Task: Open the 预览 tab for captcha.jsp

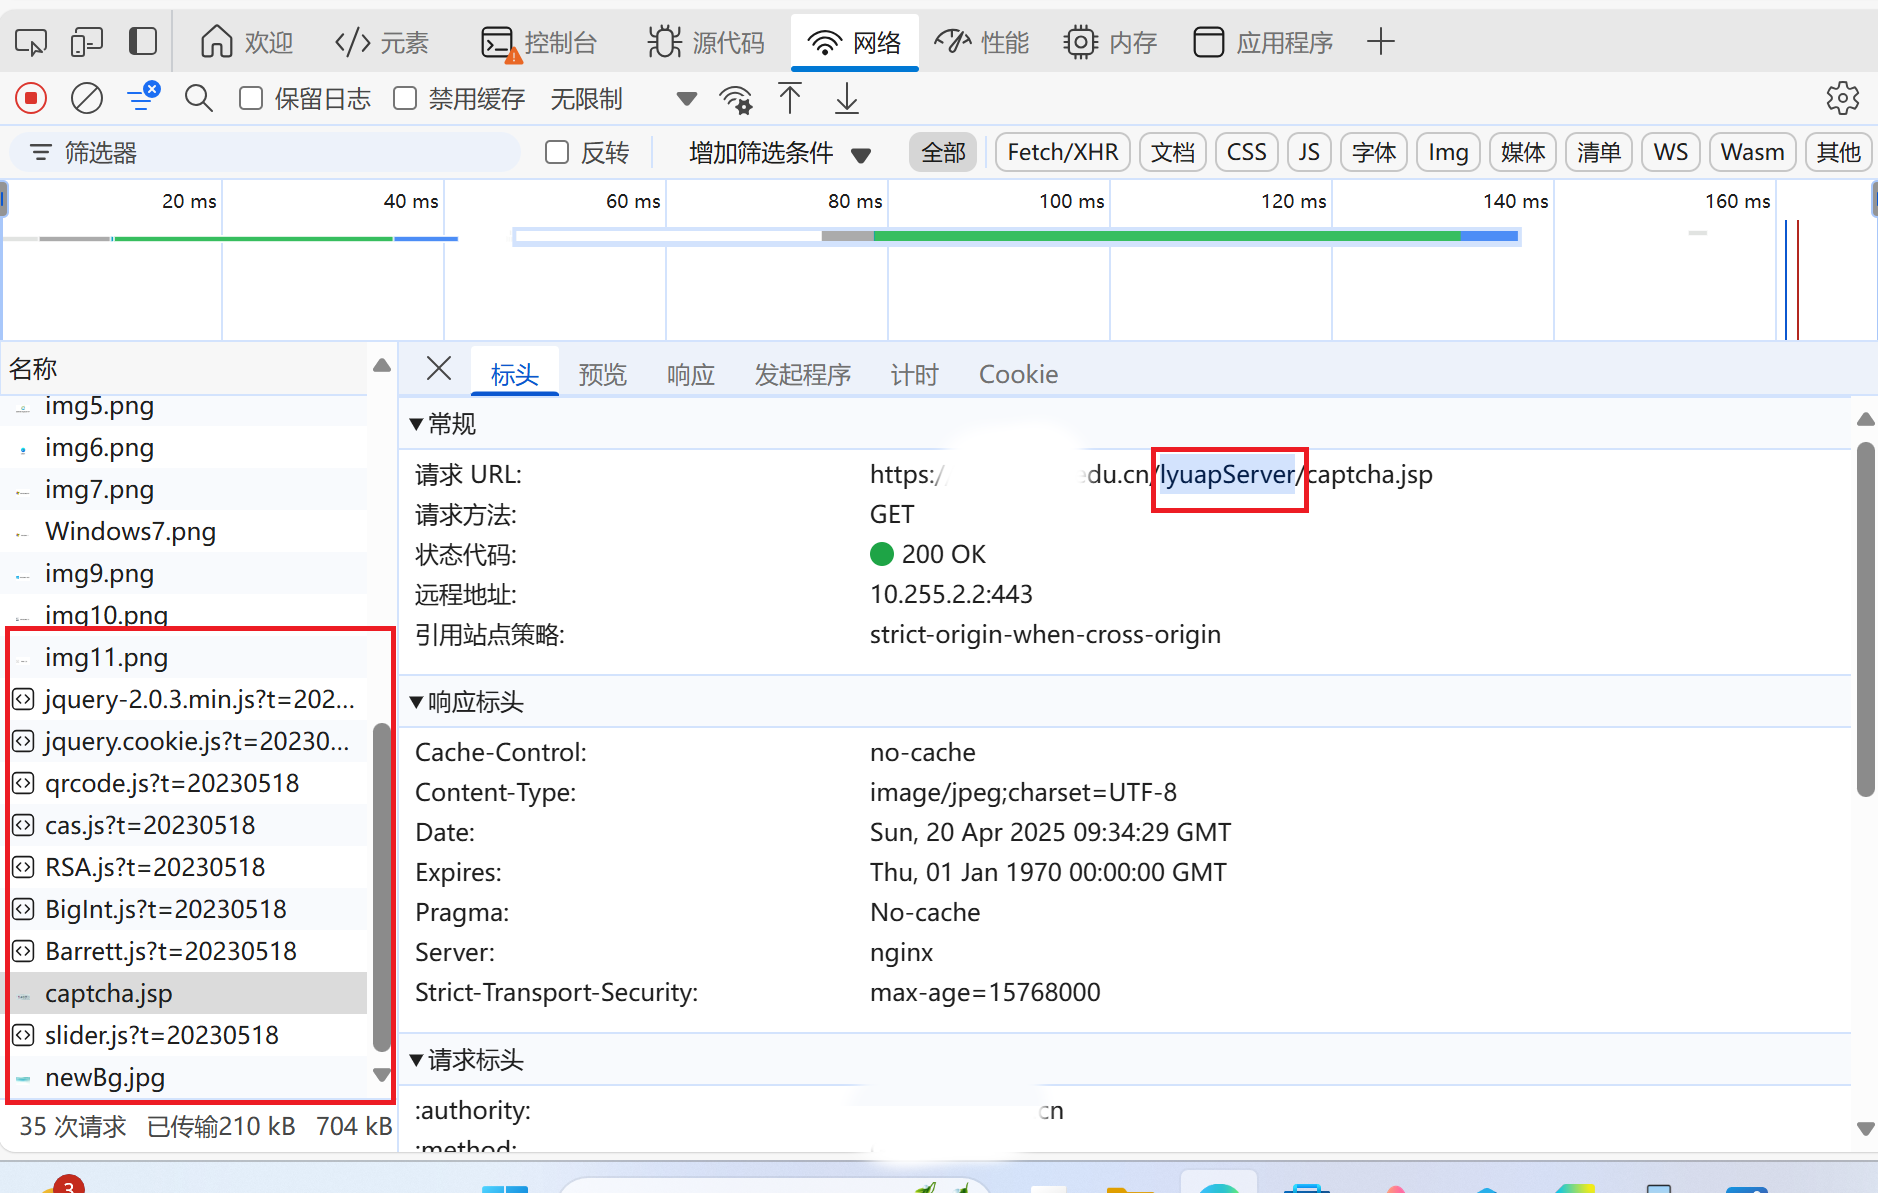Action: point(601,374)
